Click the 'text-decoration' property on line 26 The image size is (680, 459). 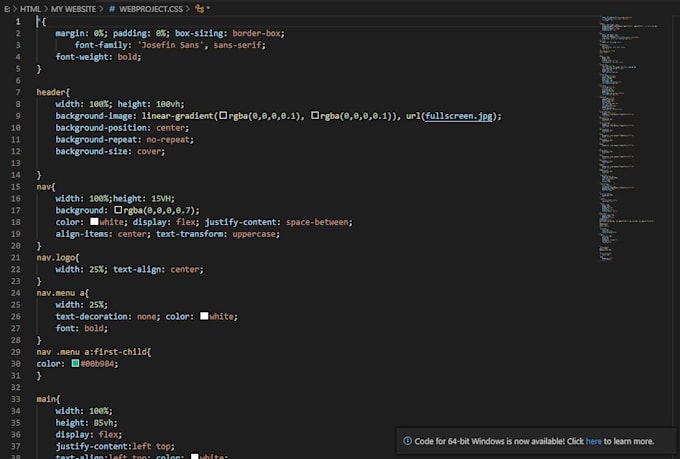point(91,316)
